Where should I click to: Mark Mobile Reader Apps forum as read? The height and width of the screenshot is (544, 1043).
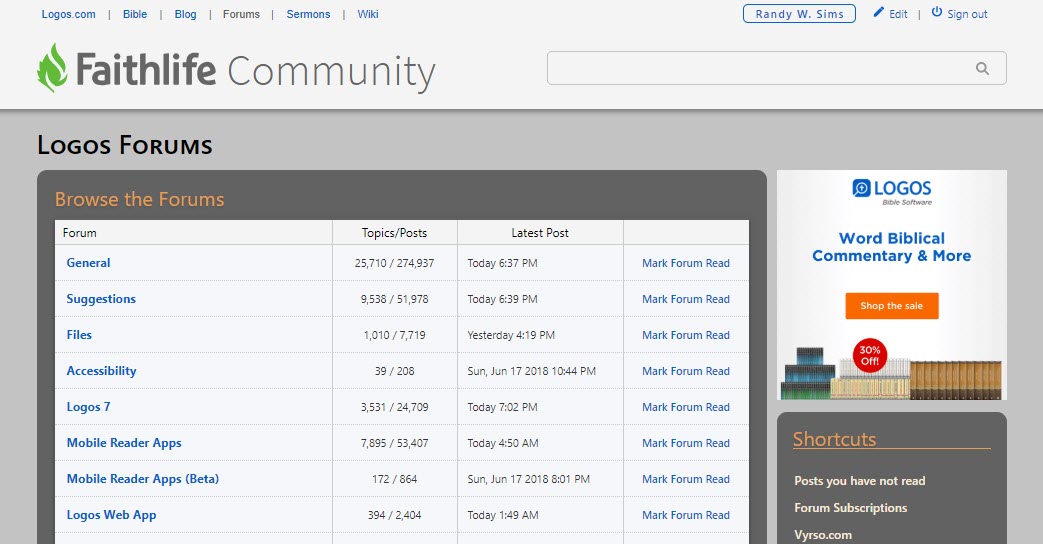click(686, 443)
